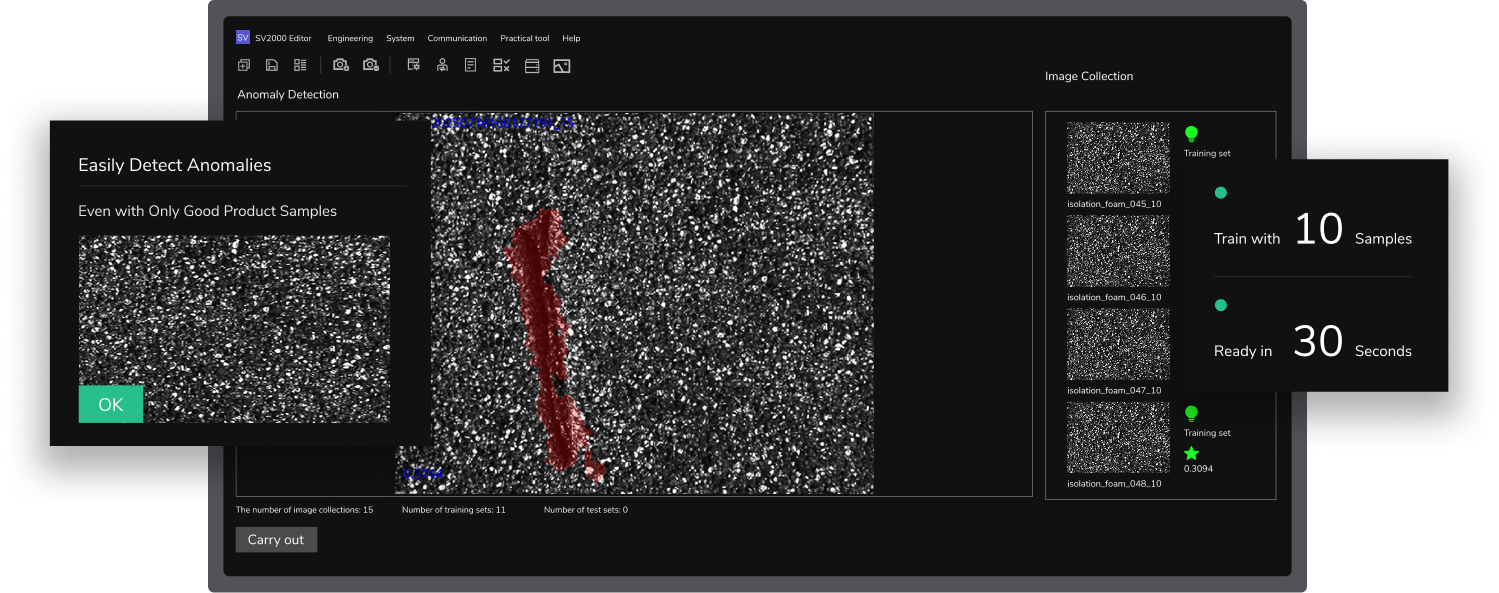
Task: Click the user account toolbar icon
Action: [442, 66]
